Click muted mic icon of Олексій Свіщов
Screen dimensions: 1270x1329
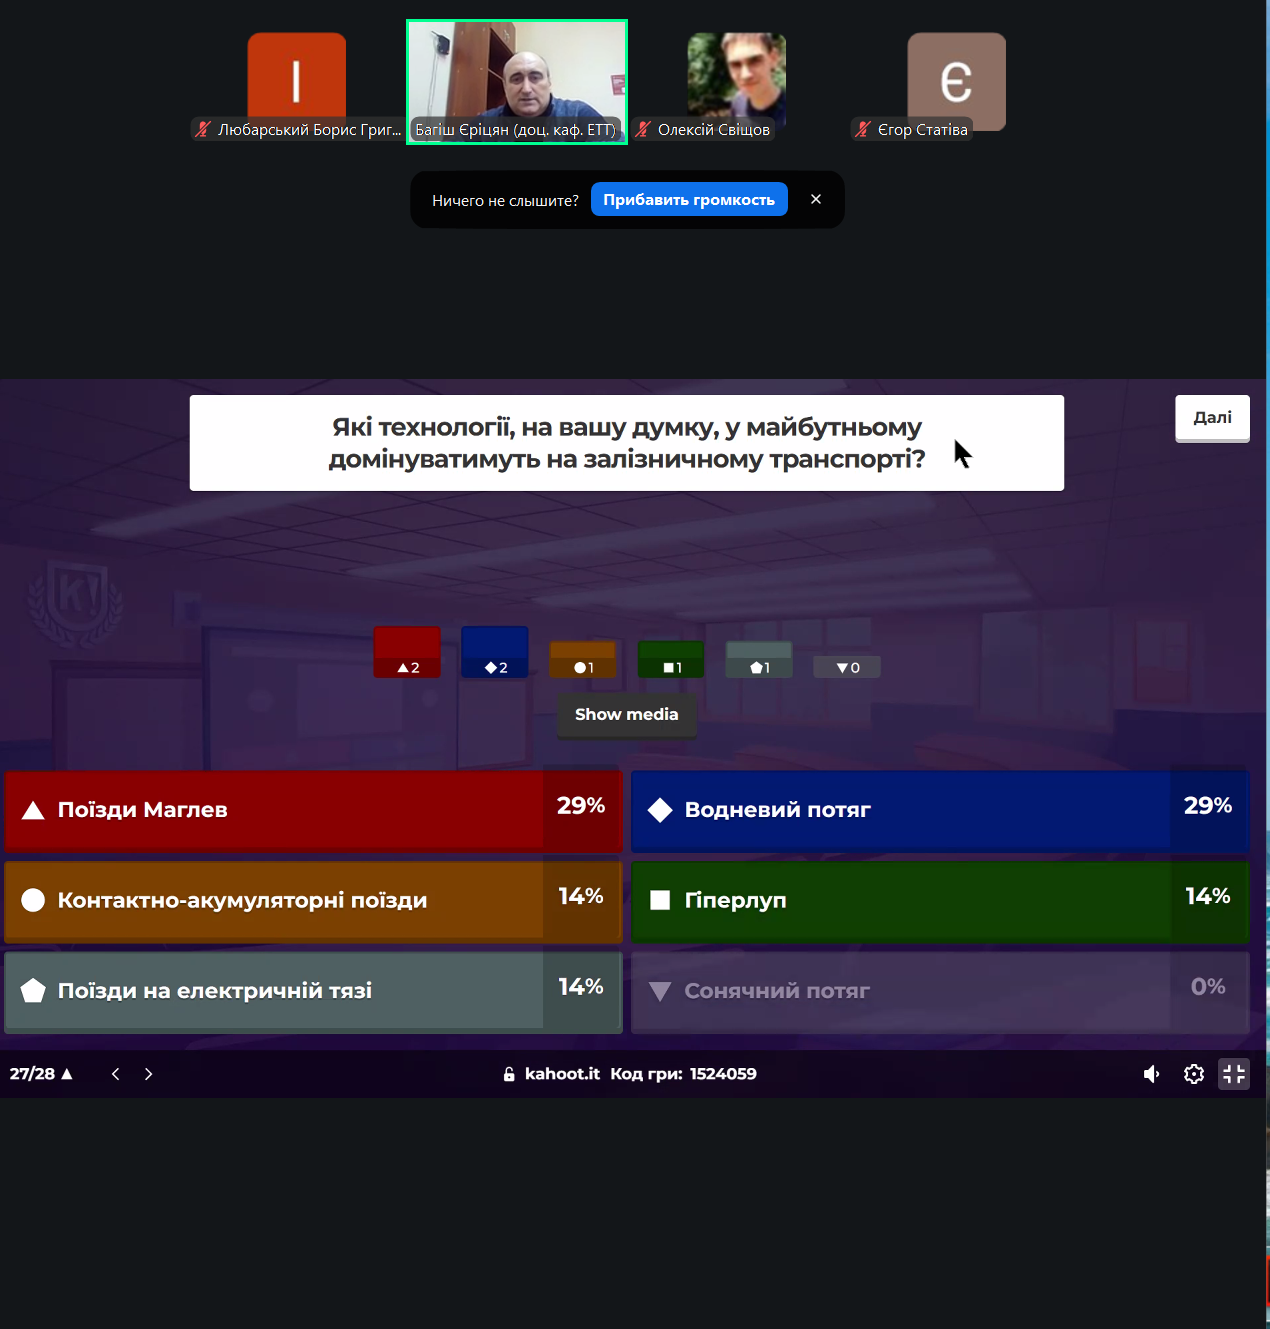point(643,129)
